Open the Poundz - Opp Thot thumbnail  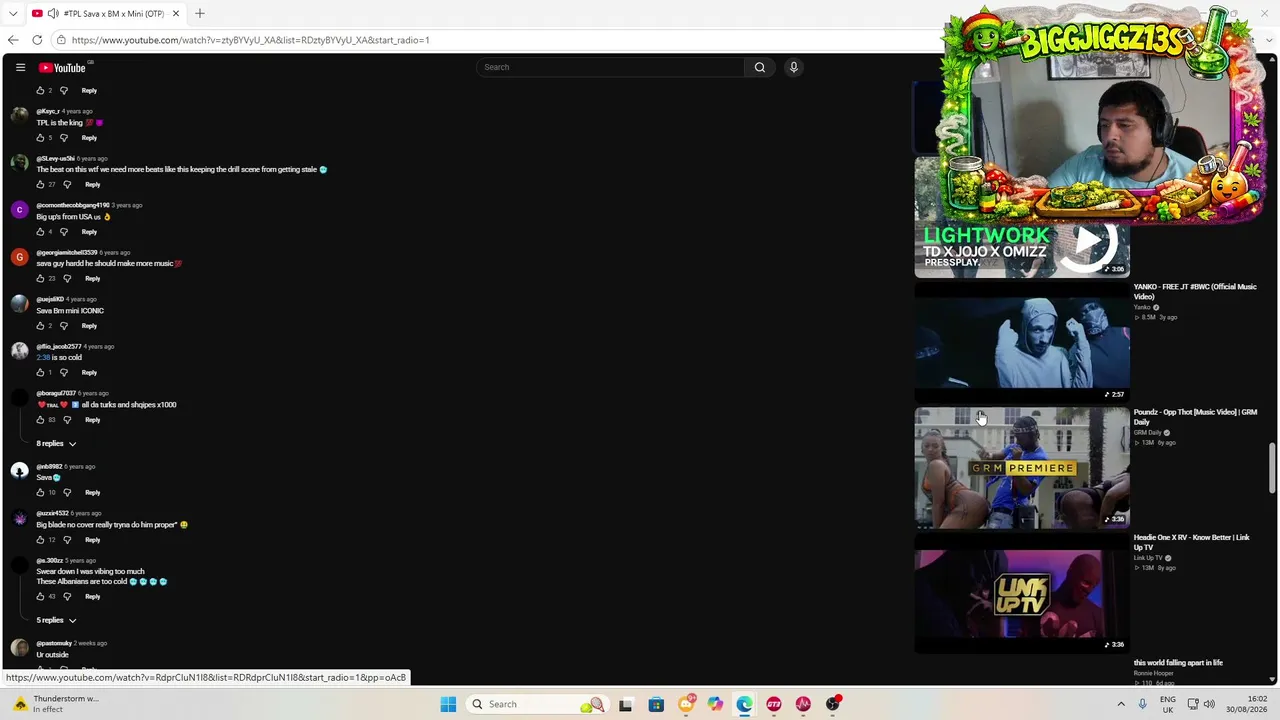pyautogui.click(x=1022, y=467)
